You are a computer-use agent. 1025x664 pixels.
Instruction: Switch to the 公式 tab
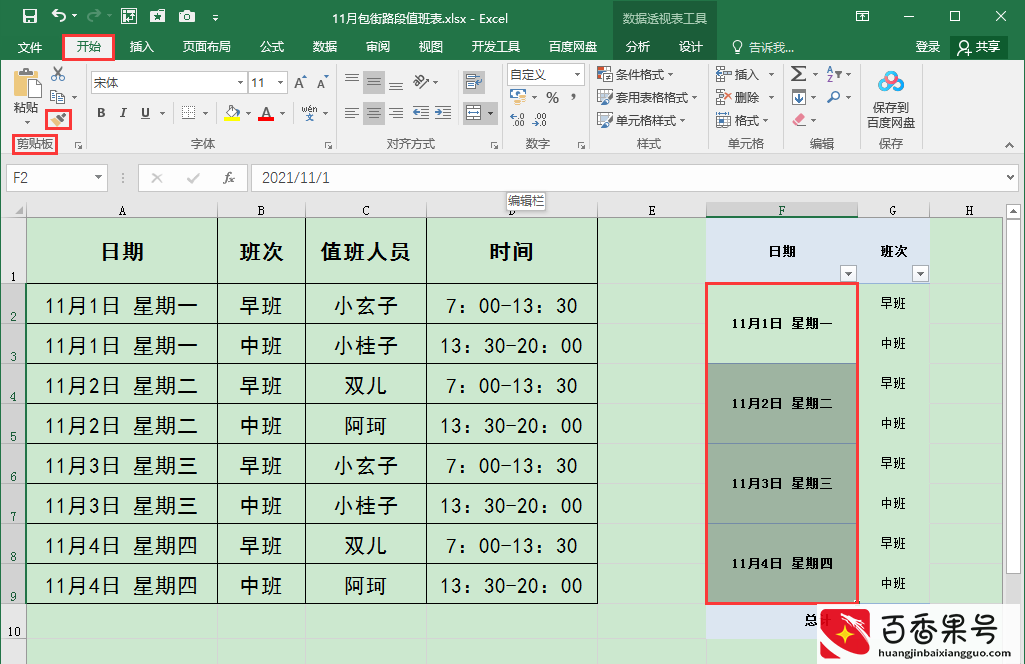[272, 46]
